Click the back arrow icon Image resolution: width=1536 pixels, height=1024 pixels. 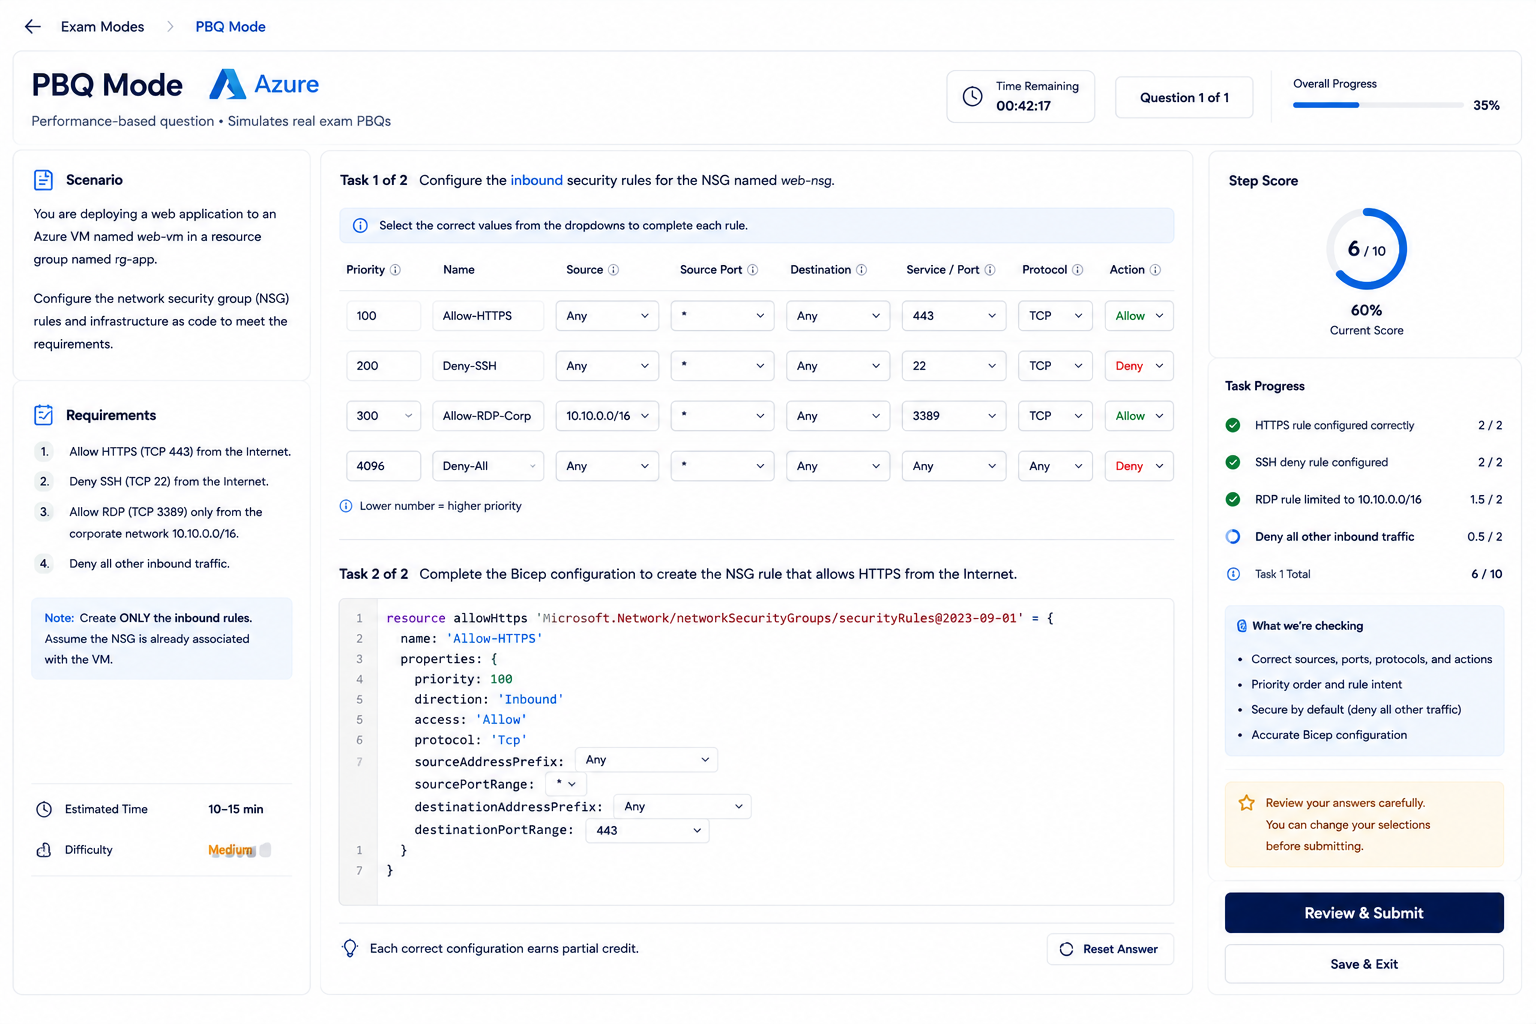[x=33, y=27]
